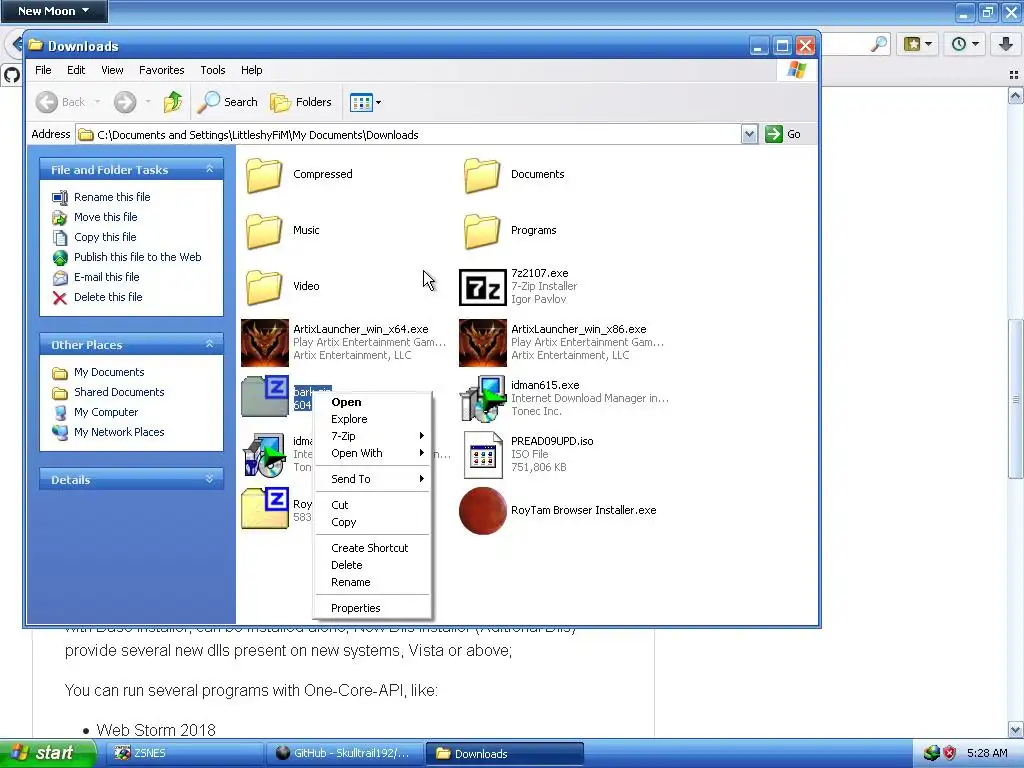The height and width of the screenshot is (768, 1024).
Task: Open the New Moon browser menu button
Action: coord(54,10)
